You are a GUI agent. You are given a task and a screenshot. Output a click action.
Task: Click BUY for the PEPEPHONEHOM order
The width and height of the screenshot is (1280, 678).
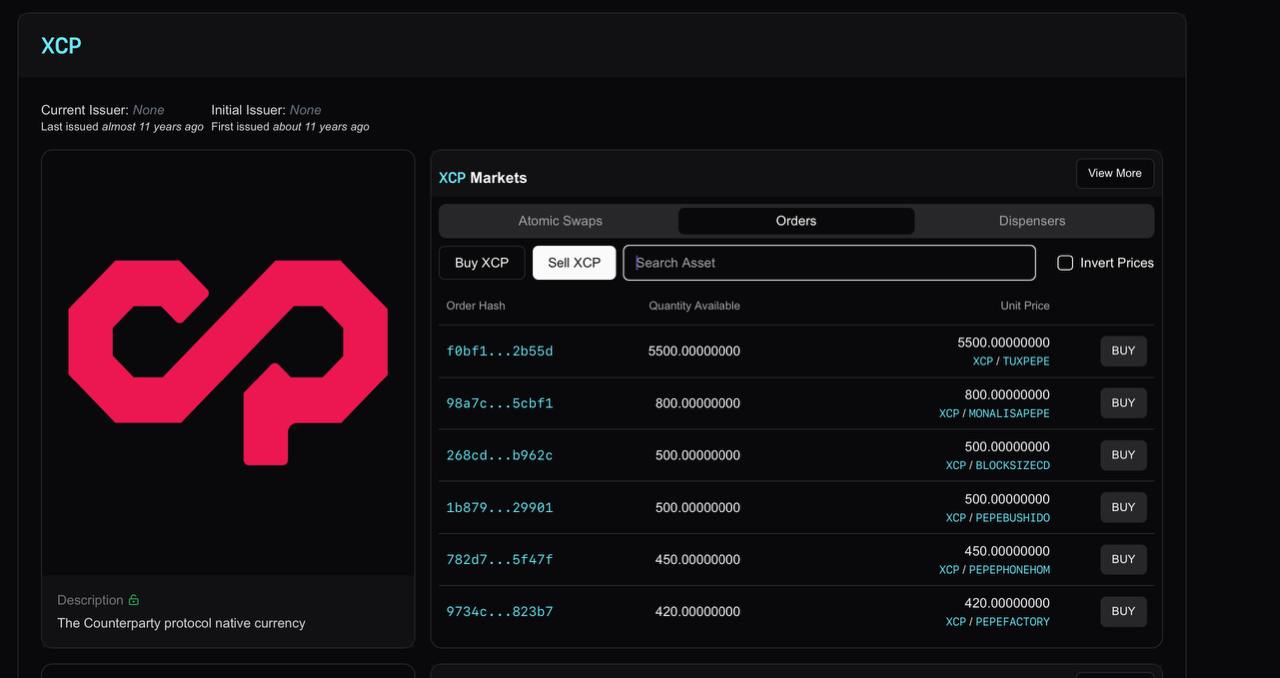(1123, 559)
